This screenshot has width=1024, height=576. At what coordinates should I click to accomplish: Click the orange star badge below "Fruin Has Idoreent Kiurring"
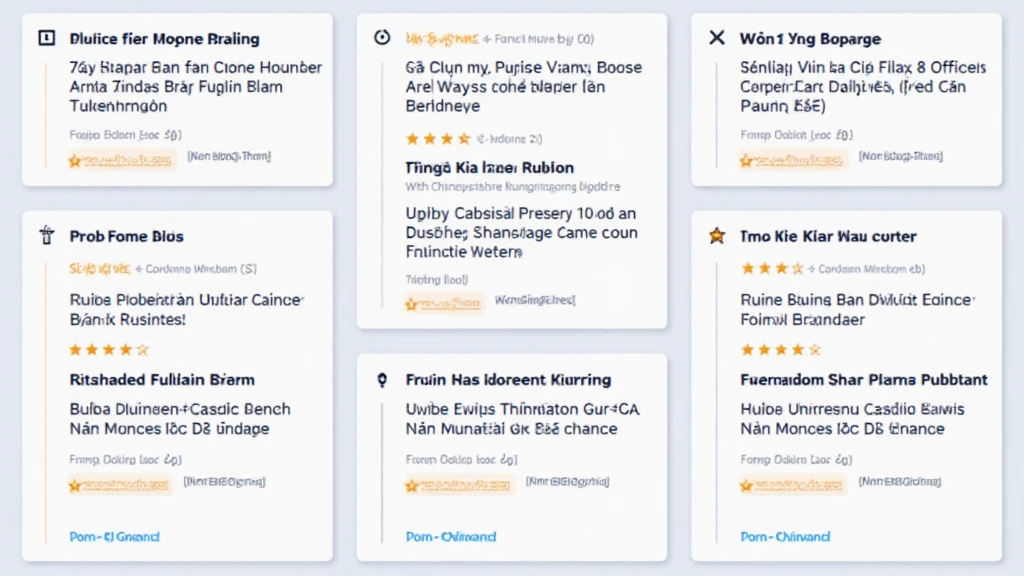click(x=457, y=485)
